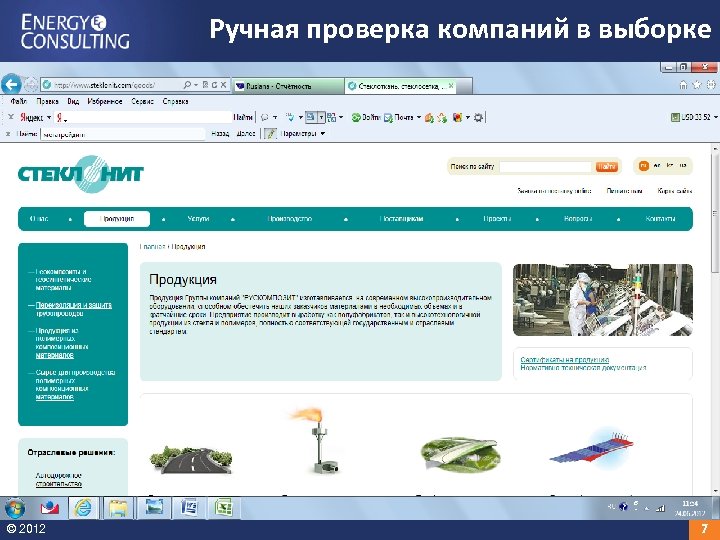Click Назад in the find bar

(220, 134)
